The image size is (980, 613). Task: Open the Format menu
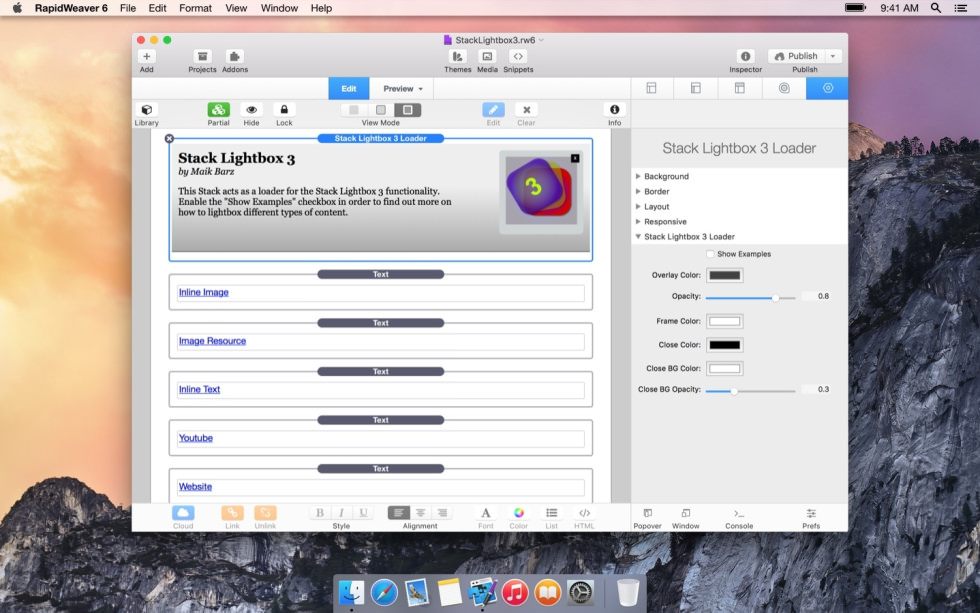[x=196, y=8]
